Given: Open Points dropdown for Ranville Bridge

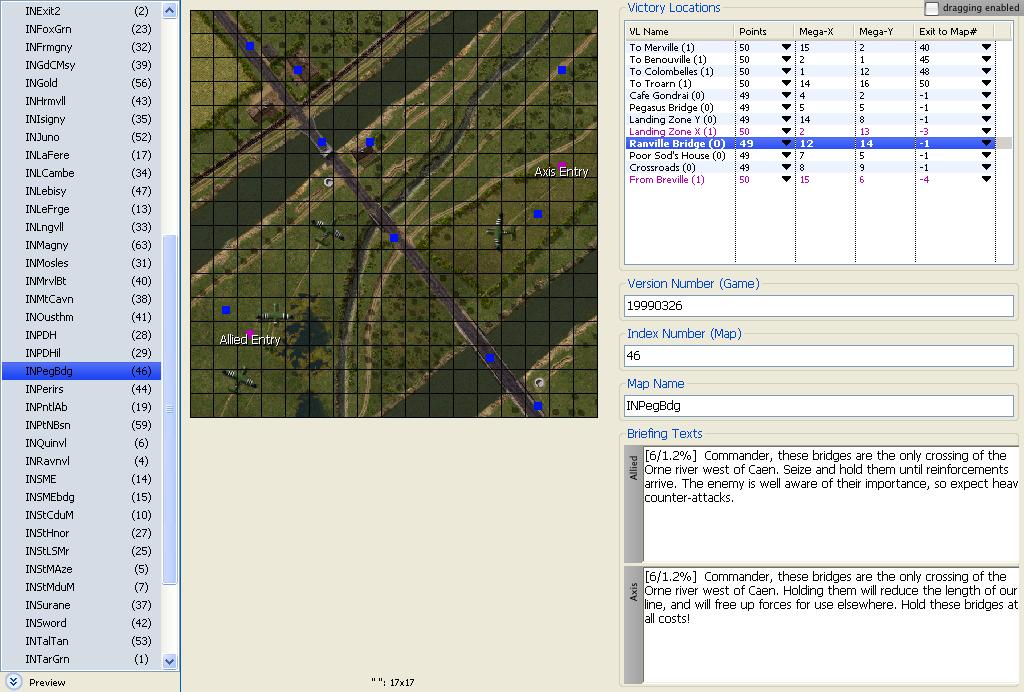Looking at the screenshot, I should coord(786,144).
